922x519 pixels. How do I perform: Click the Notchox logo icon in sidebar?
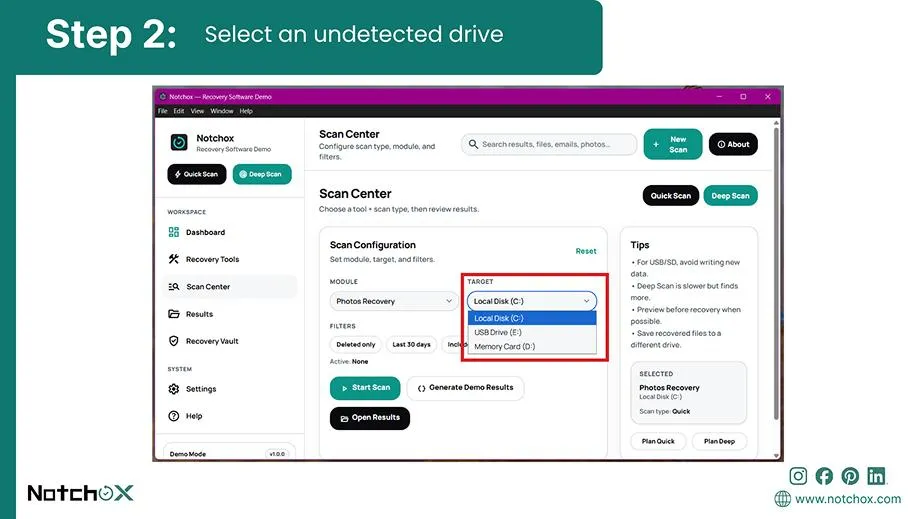tap(179, 142)
